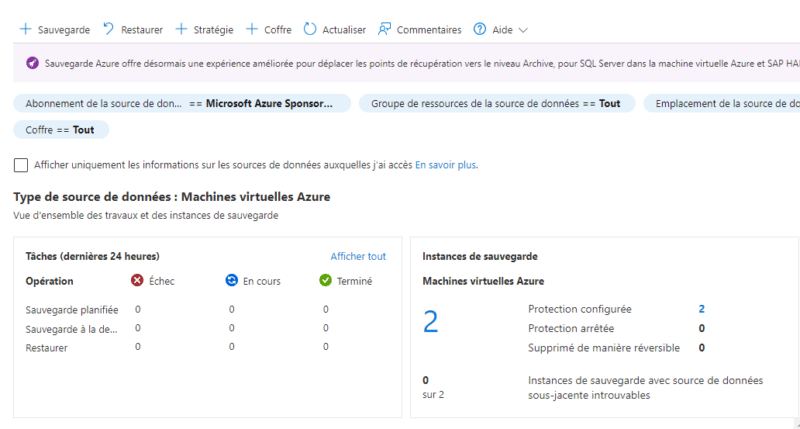This screenshot has width=800, height=429.
Task: Click the 'Supprimé de manière réversible' count
Action: [x=702, y=347]
